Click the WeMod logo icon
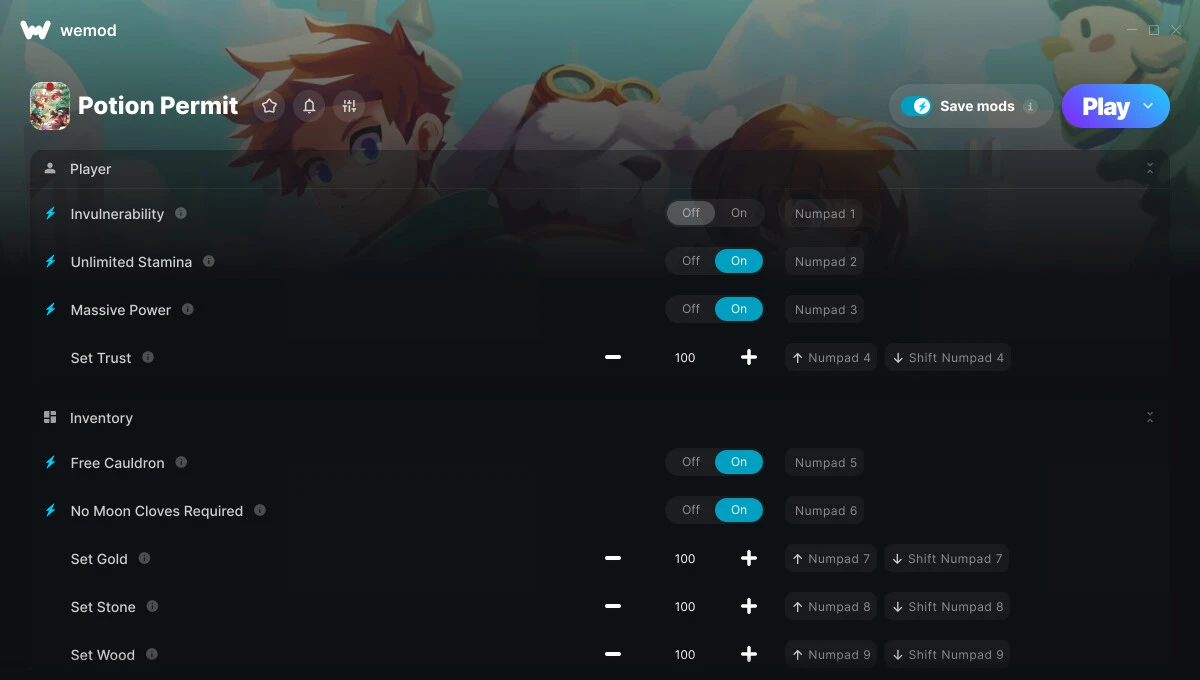This screenshot has width=1200, height=680. 35,30
